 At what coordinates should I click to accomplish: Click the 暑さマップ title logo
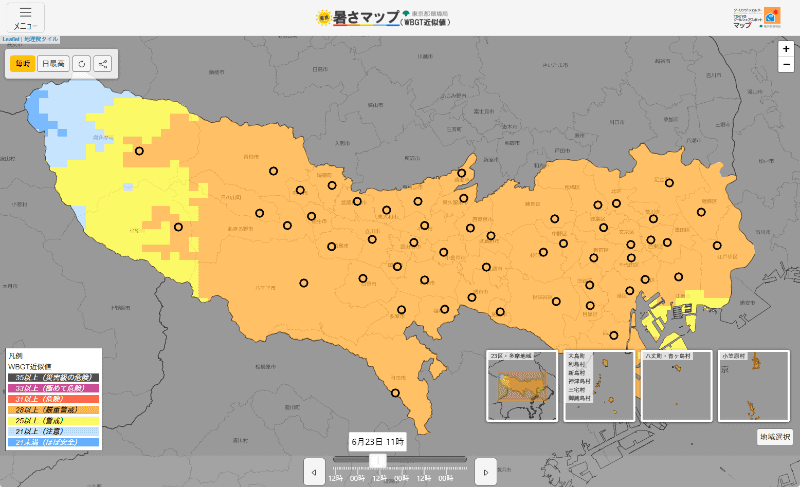coord(383,18)
